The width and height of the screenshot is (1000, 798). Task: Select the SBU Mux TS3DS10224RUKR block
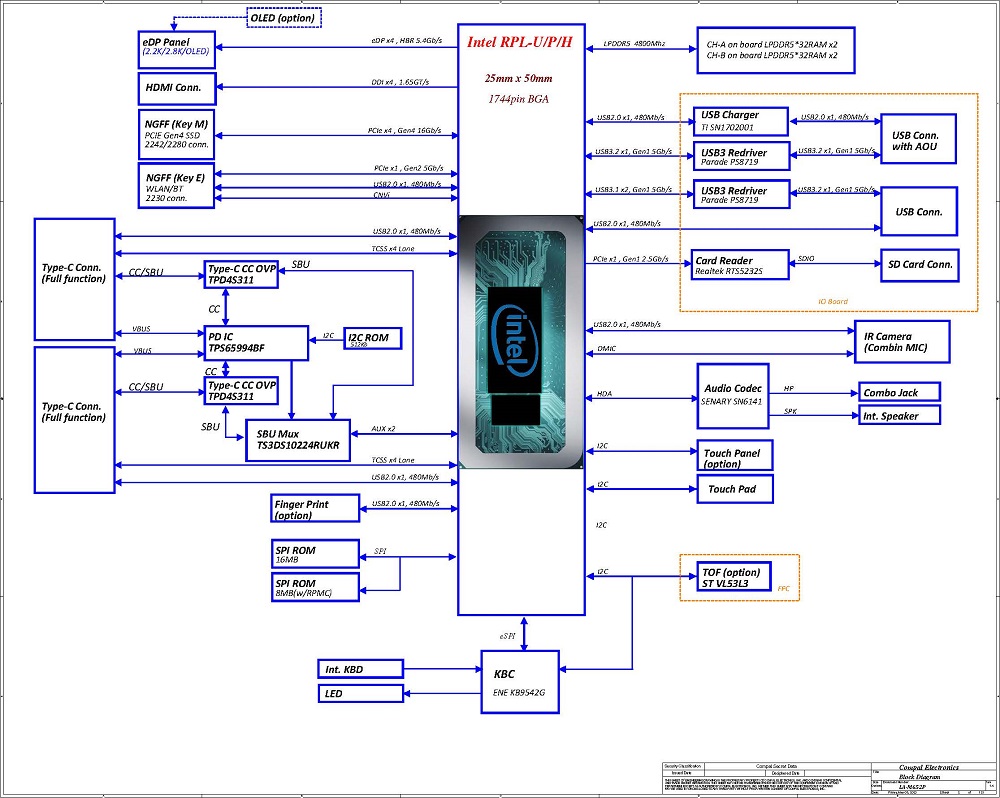point(298,439)
